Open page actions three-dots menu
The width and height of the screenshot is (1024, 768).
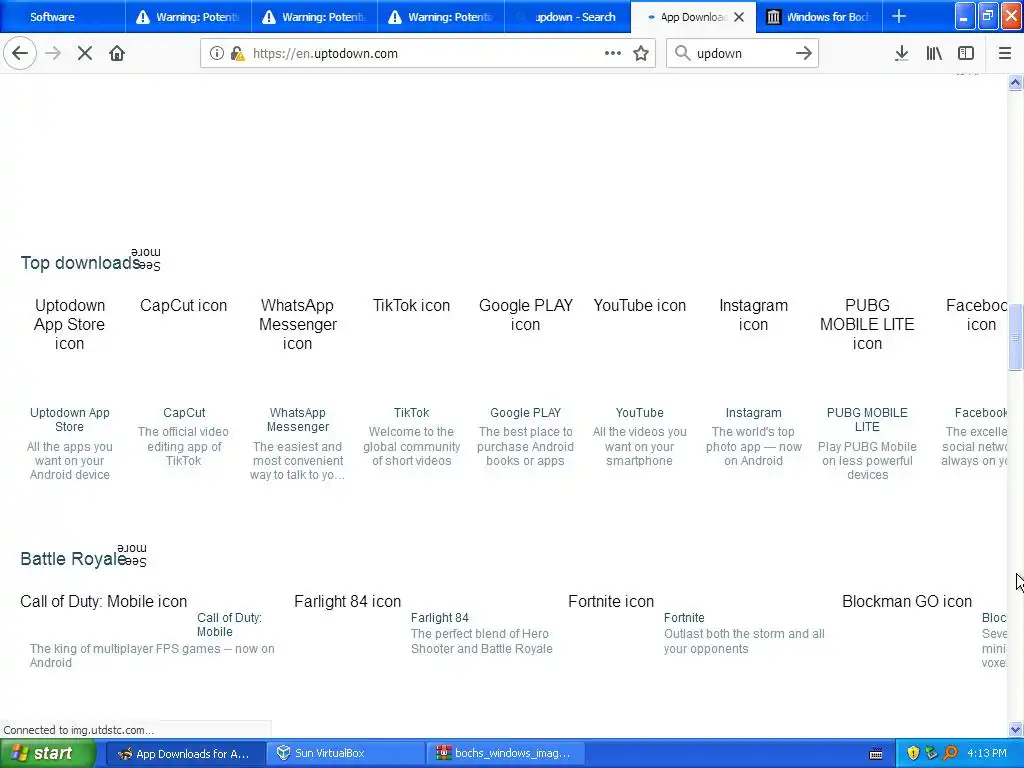pyautogui.click(x=613, y=53)
